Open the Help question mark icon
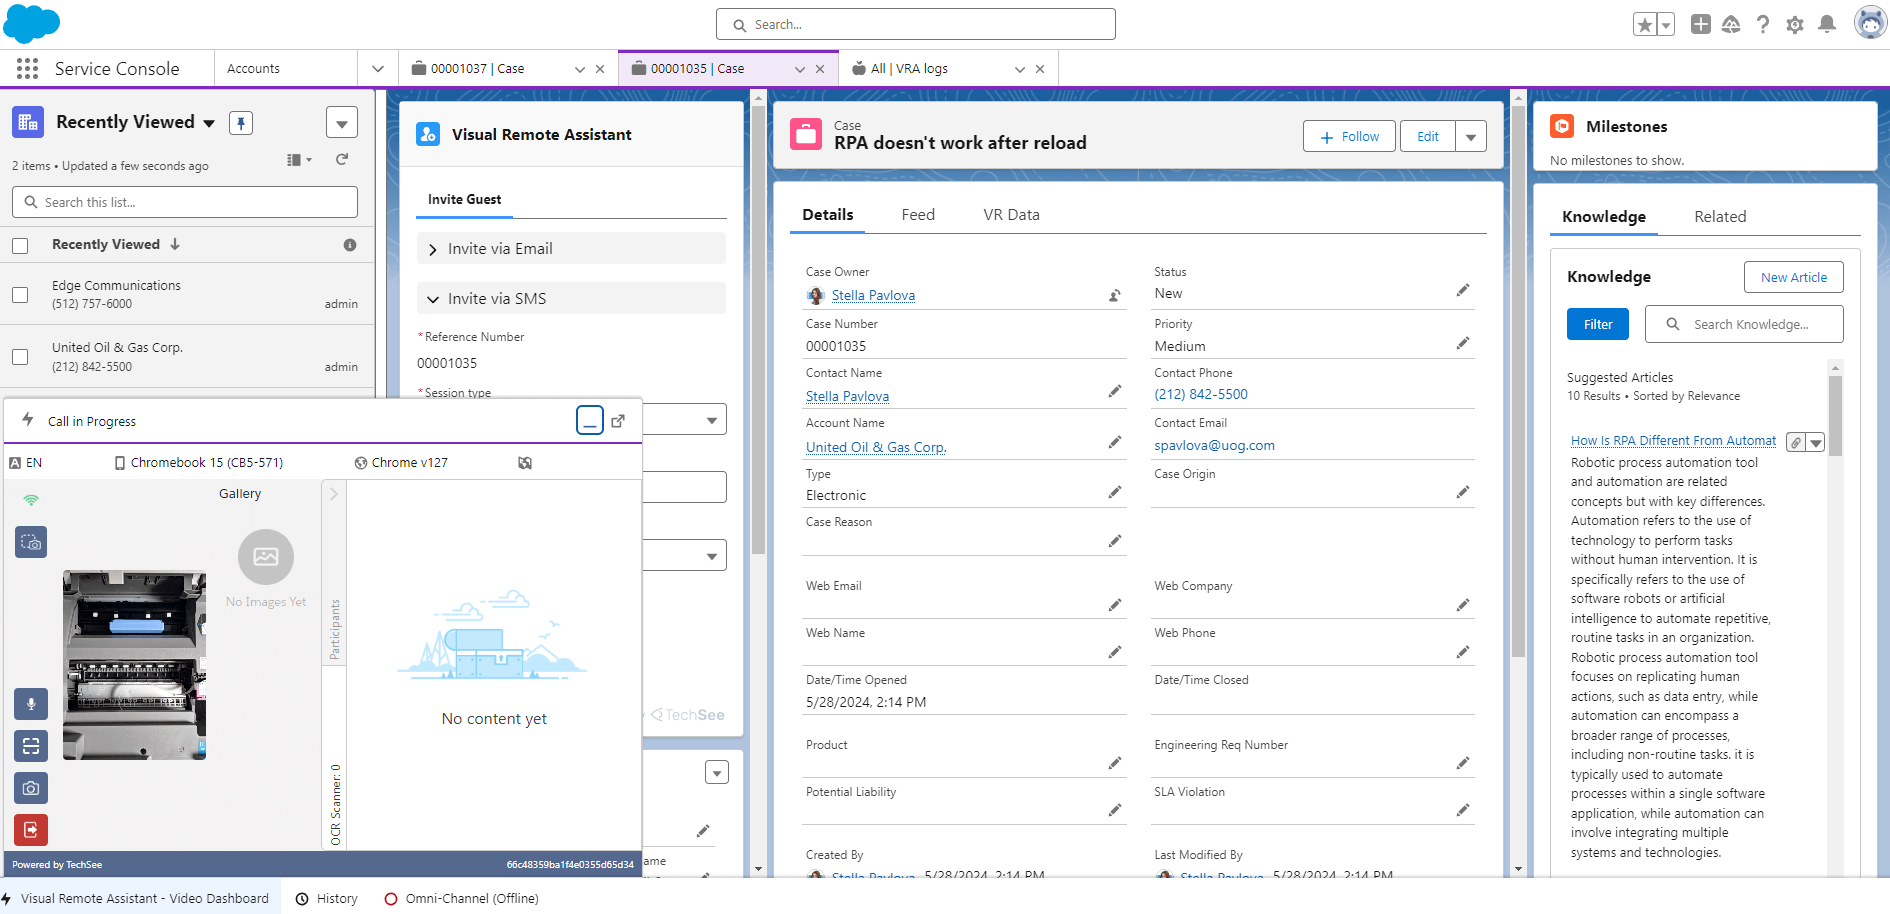The width and height of the screenshot is (1890, 914). click(x=1763, y=24)
